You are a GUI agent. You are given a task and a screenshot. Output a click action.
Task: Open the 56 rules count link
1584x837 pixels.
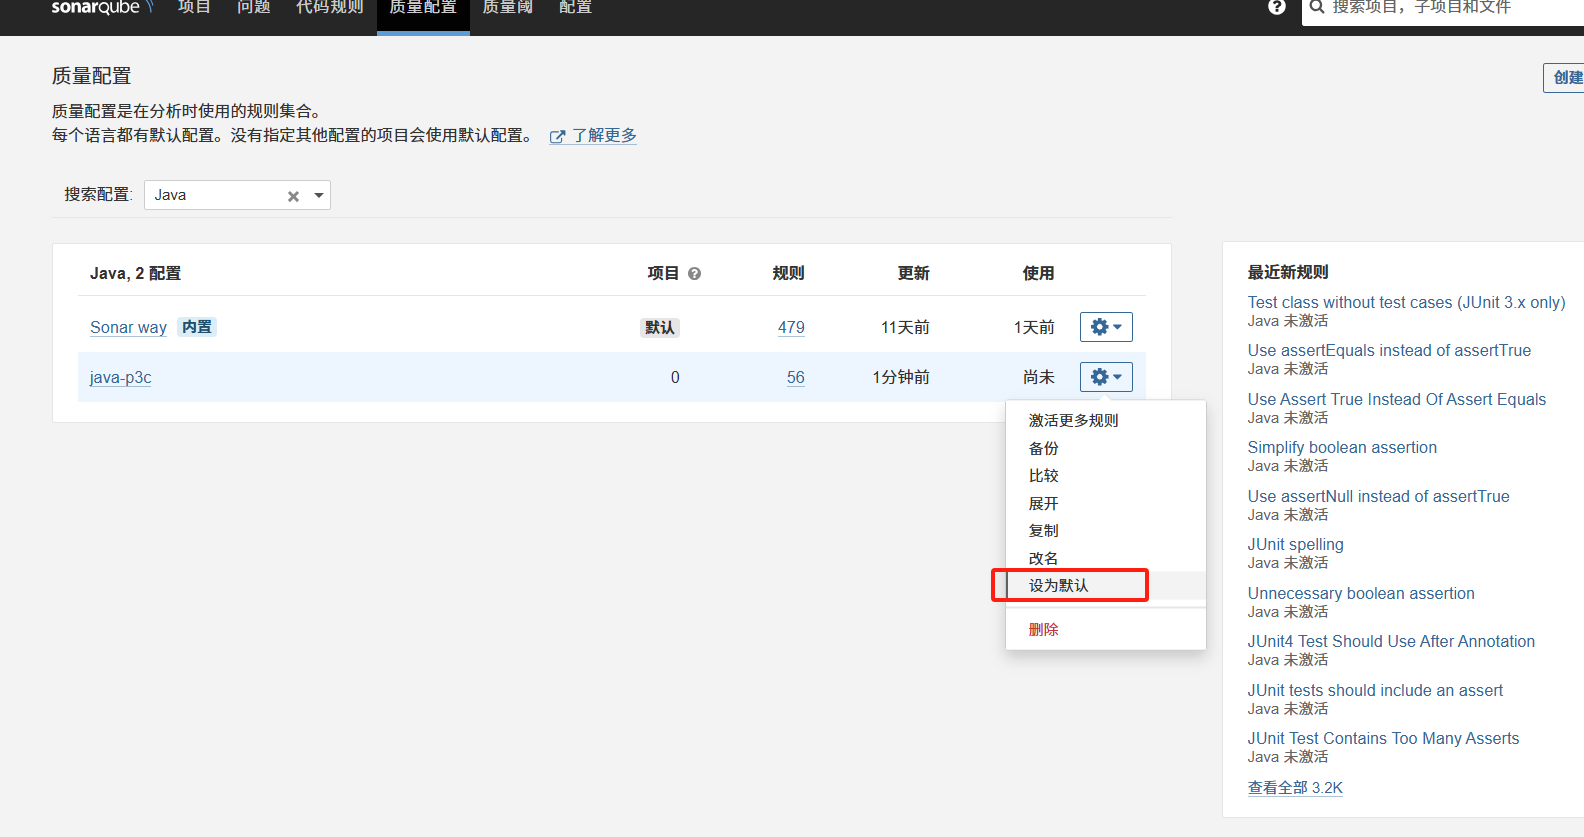tap(795, 377)
